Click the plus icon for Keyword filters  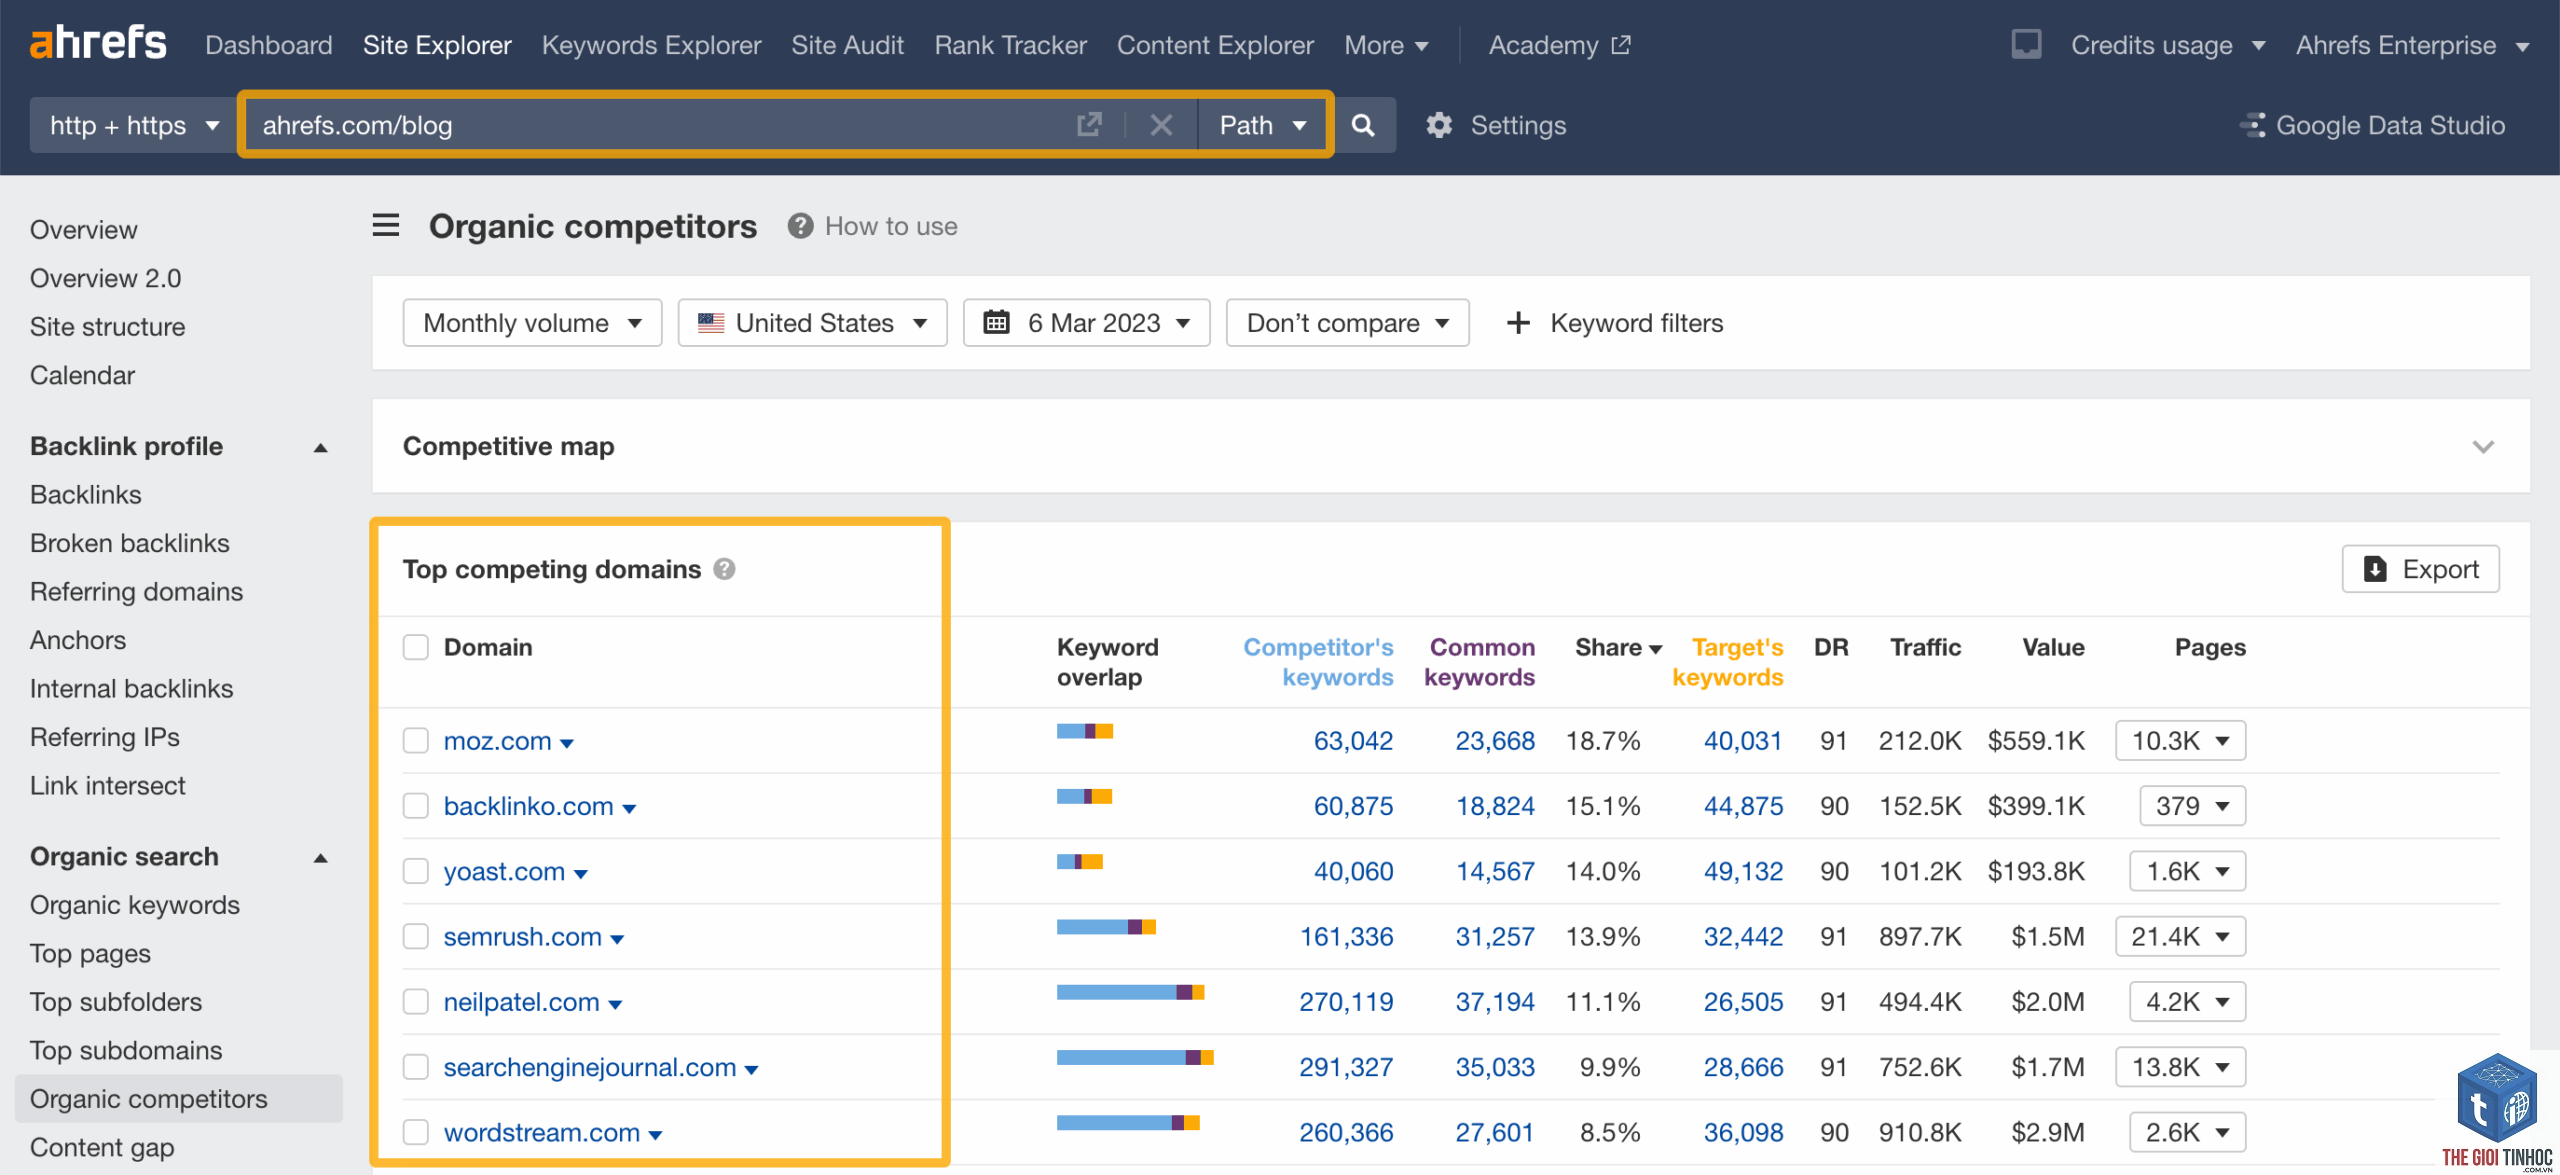[1518, 323]
